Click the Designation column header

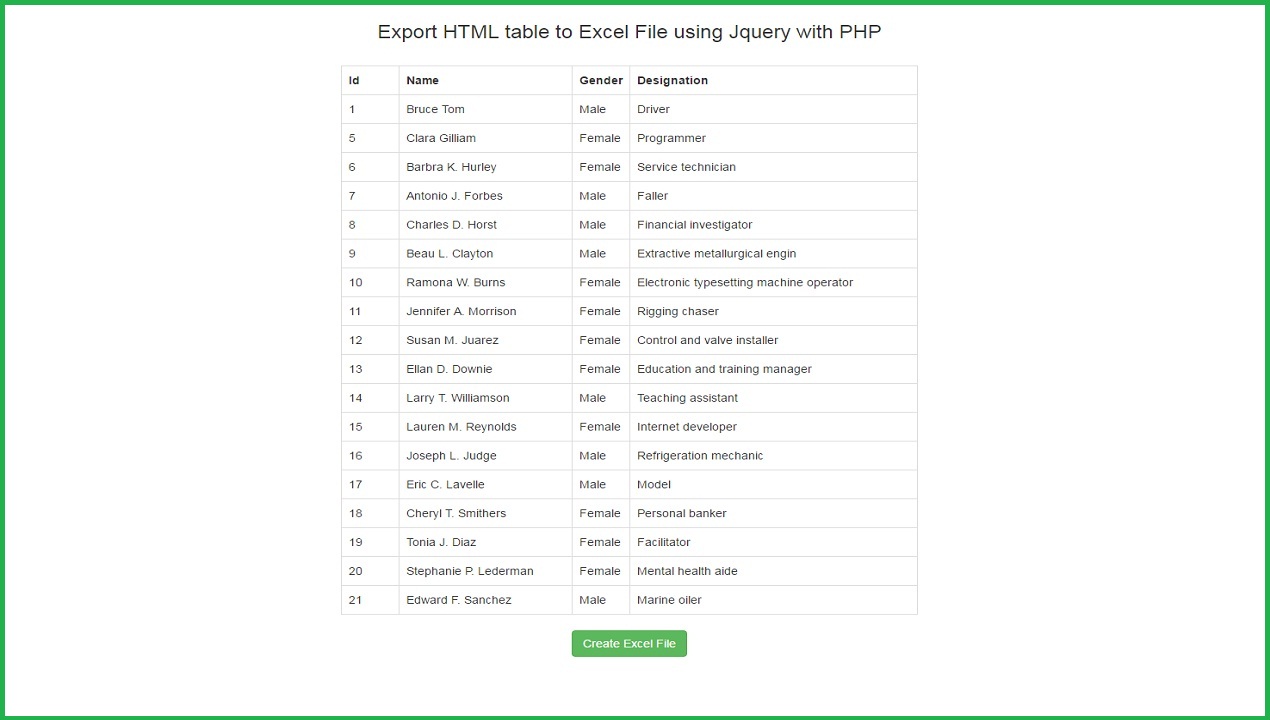click(x=672, y=80)
